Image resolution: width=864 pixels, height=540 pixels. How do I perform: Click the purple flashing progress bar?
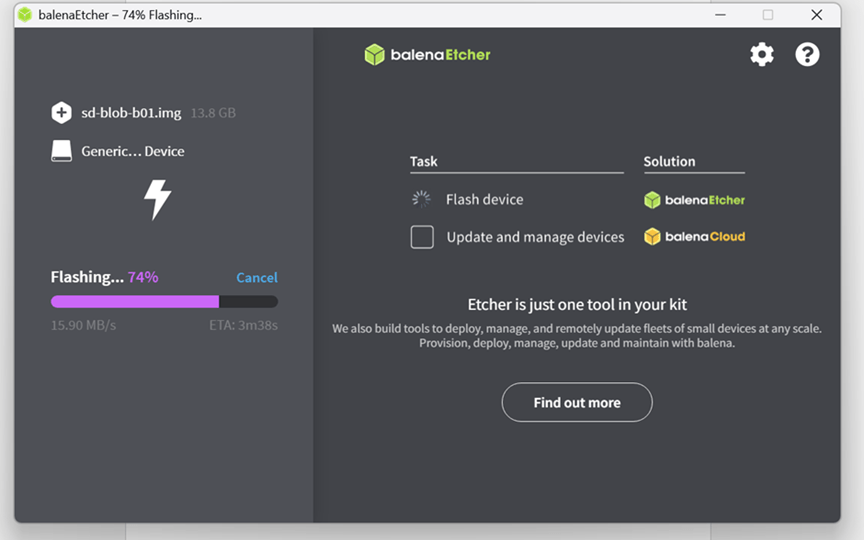(x=135, y=301)
